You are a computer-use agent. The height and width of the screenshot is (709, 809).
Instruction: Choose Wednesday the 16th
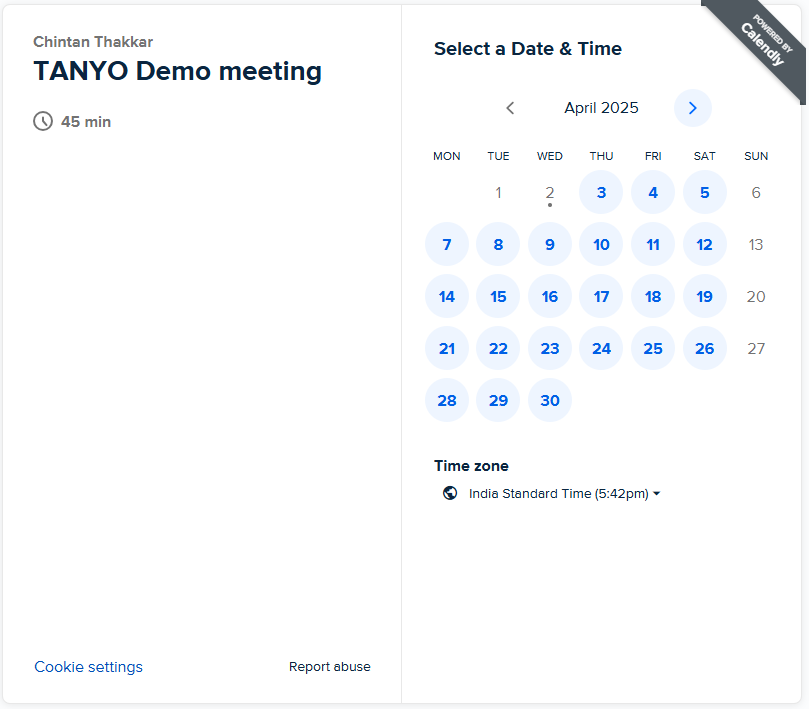click(549, 297)
